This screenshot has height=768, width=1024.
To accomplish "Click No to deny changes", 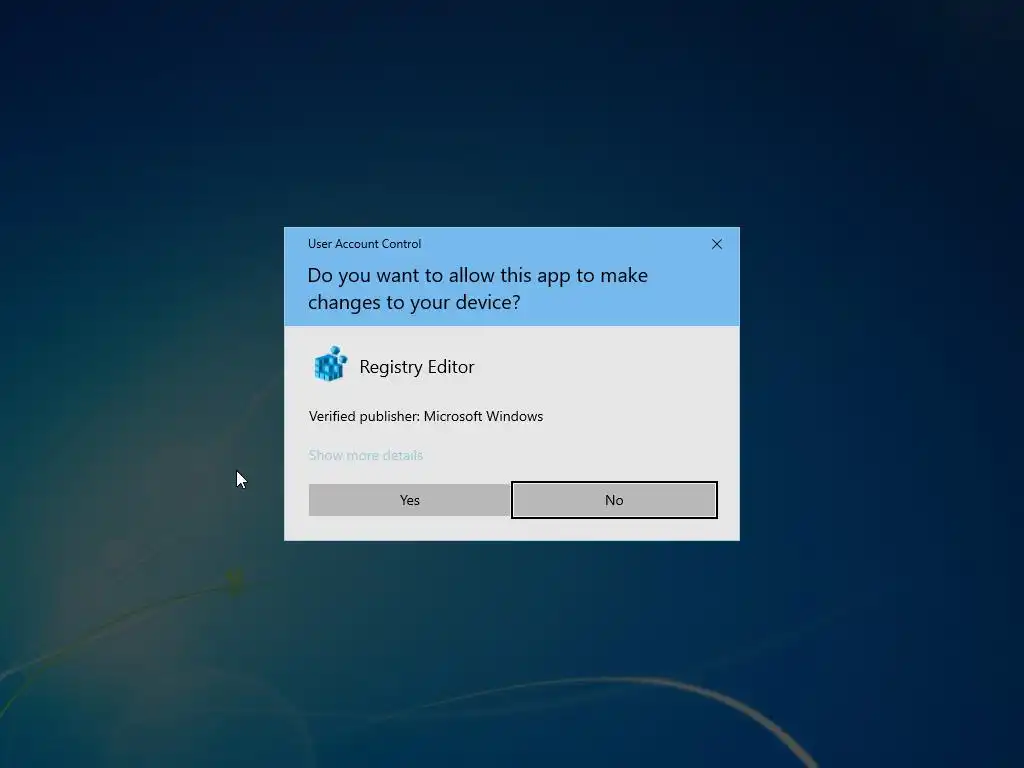I will 614,500.
